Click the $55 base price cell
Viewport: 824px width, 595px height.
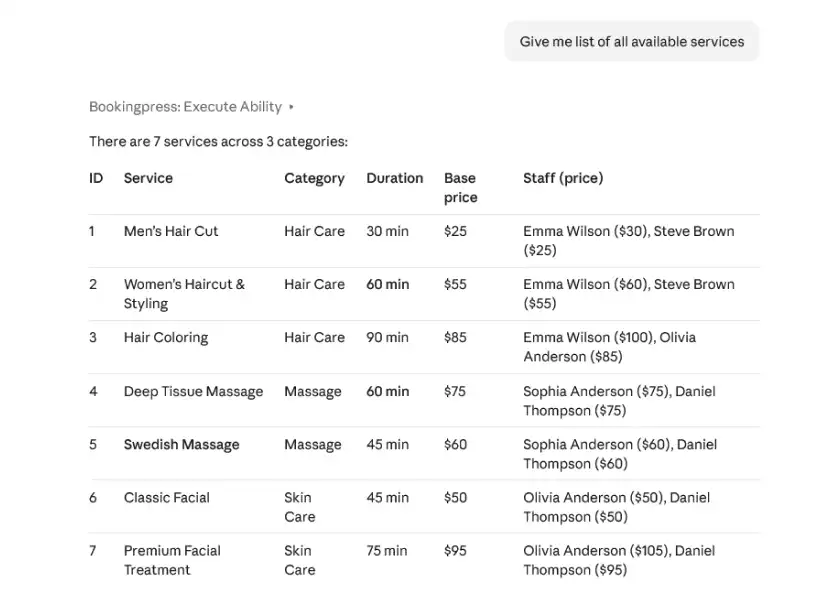(x=455, y=284)
